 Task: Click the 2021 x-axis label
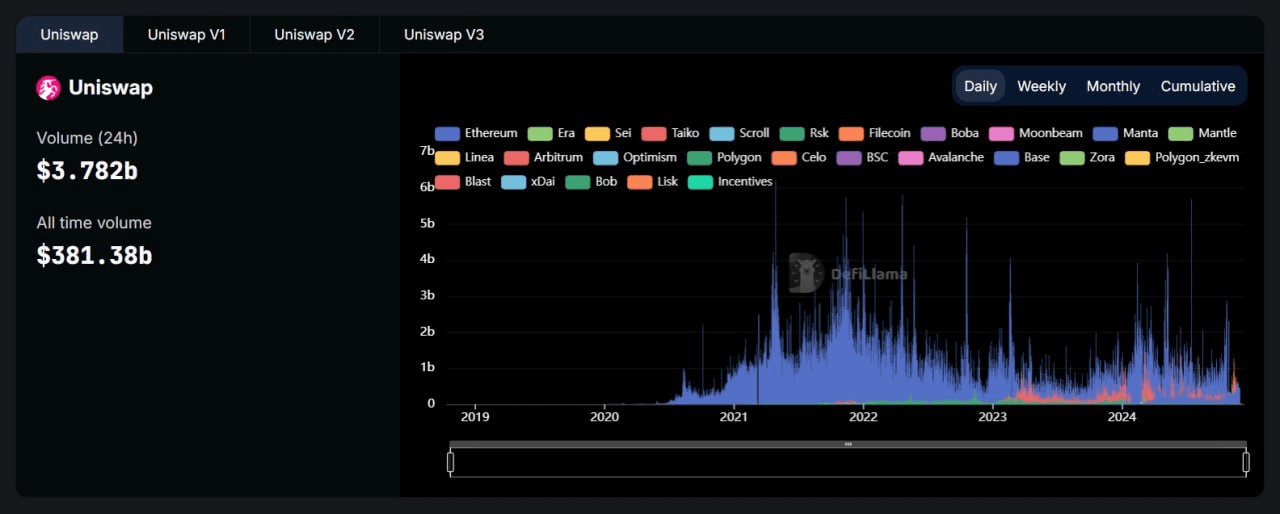coord(734,417)
